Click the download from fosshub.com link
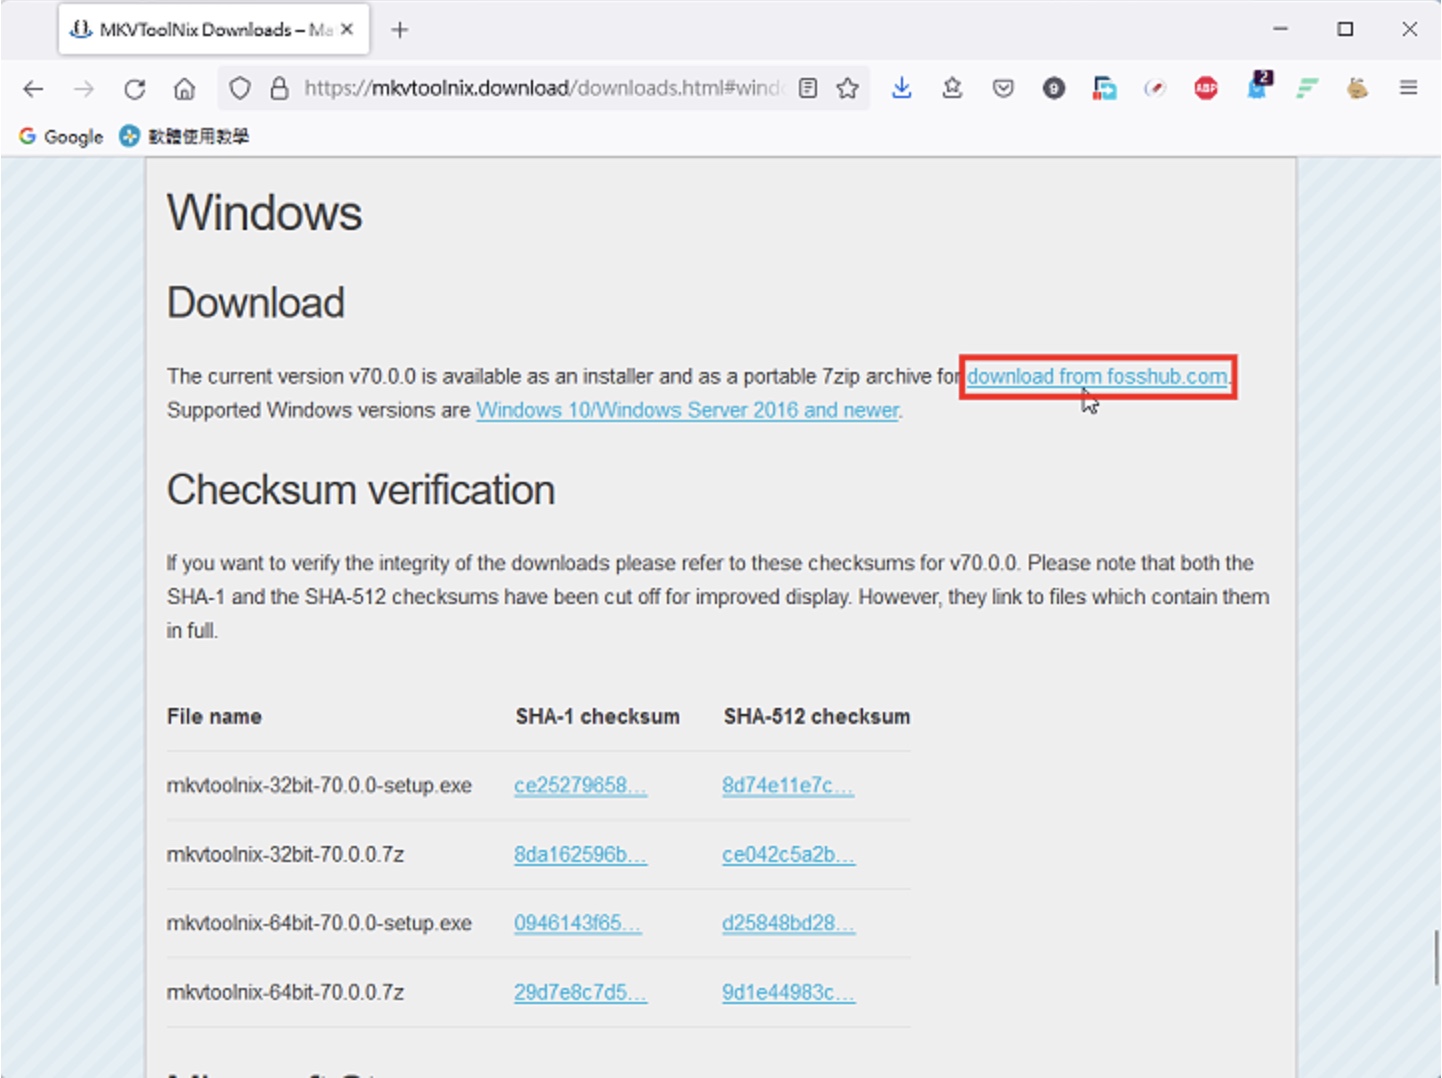Image resolution: width=1442 pixels, height=1078 pixels. [1097, 377]
